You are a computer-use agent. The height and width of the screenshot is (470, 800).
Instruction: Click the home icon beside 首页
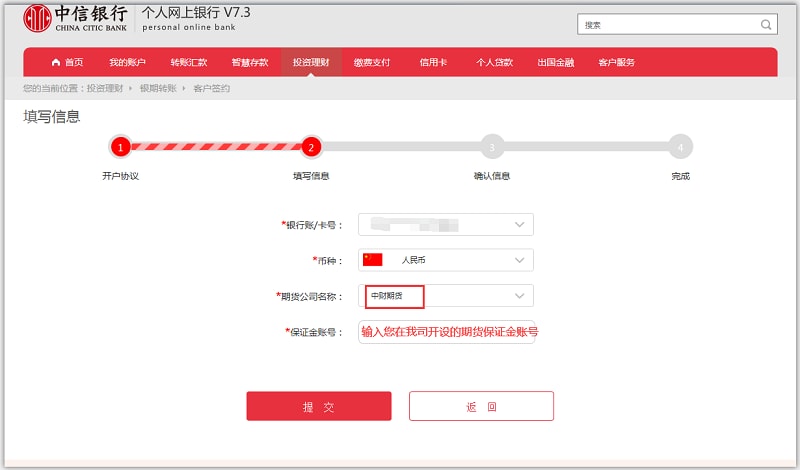click(56, 63)
